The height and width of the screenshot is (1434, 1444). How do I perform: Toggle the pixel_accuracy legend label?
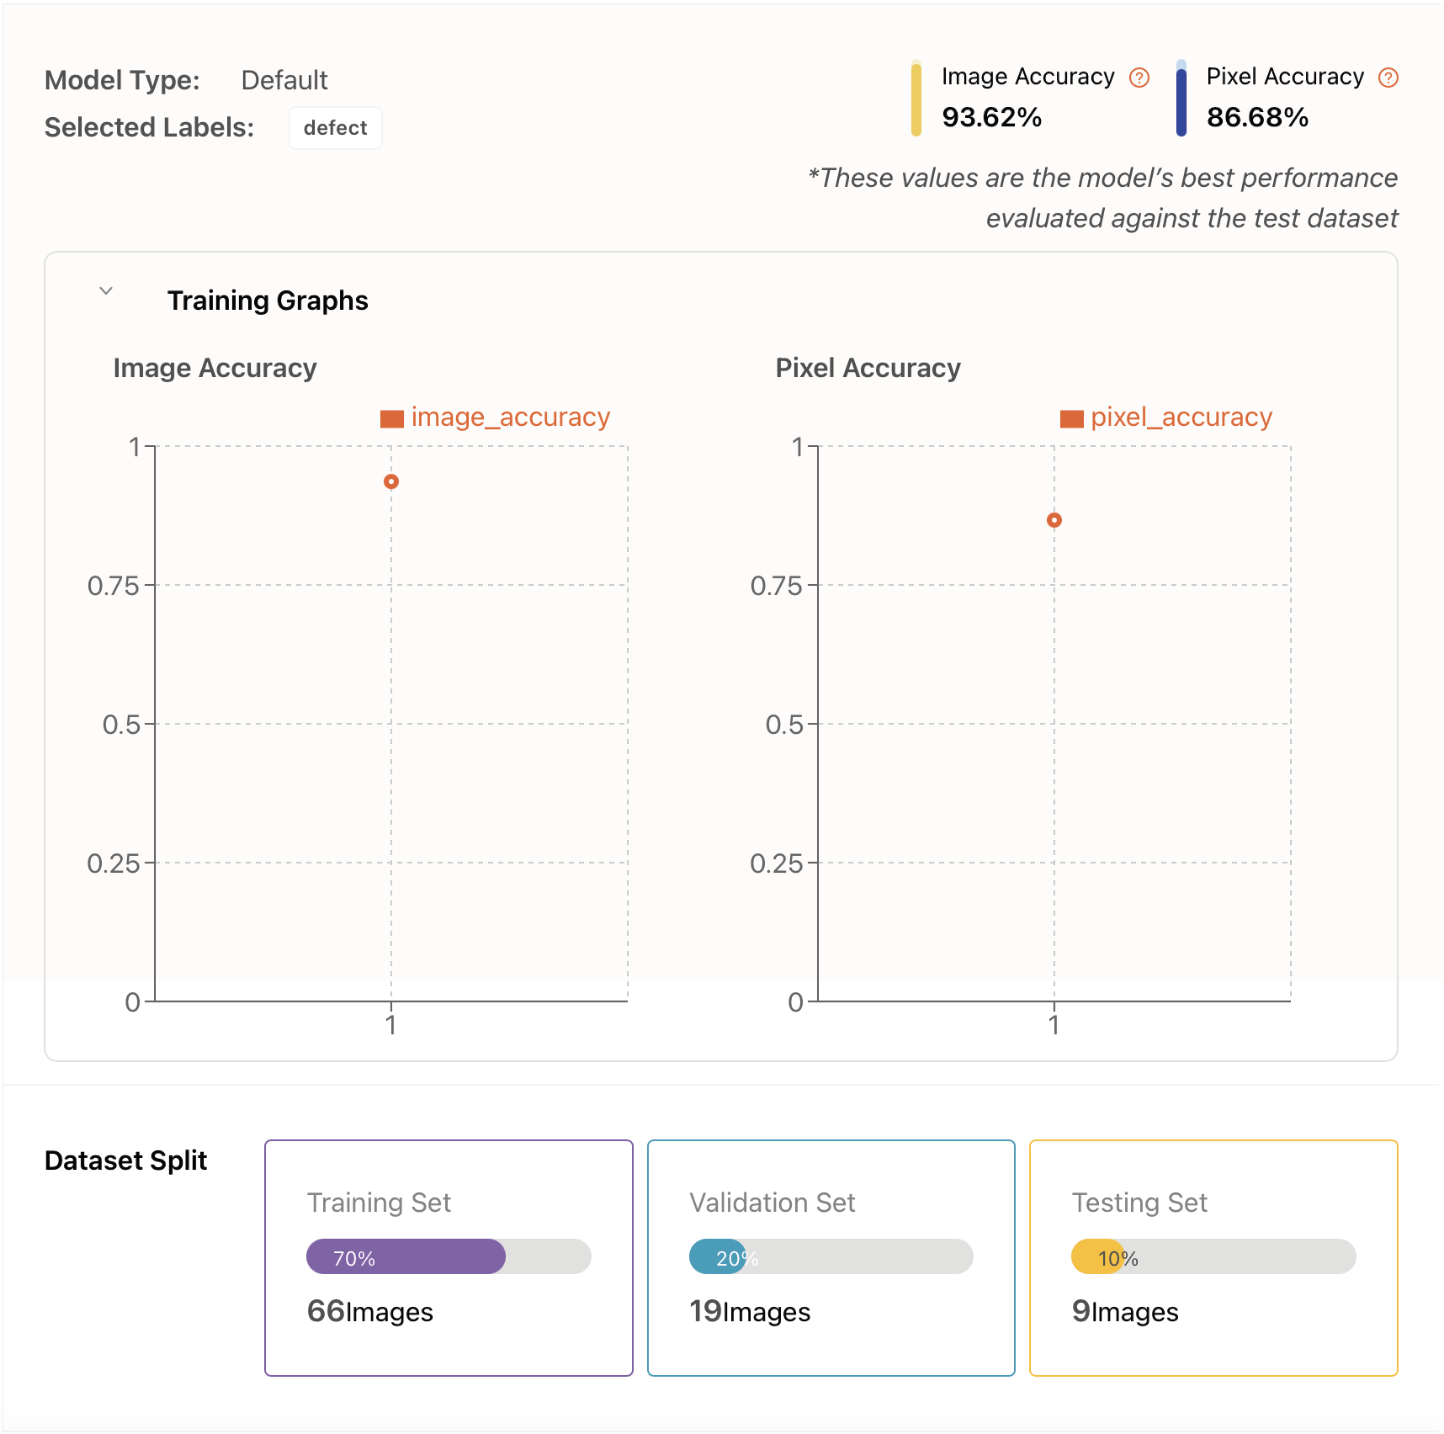(x=1181, y=417)
